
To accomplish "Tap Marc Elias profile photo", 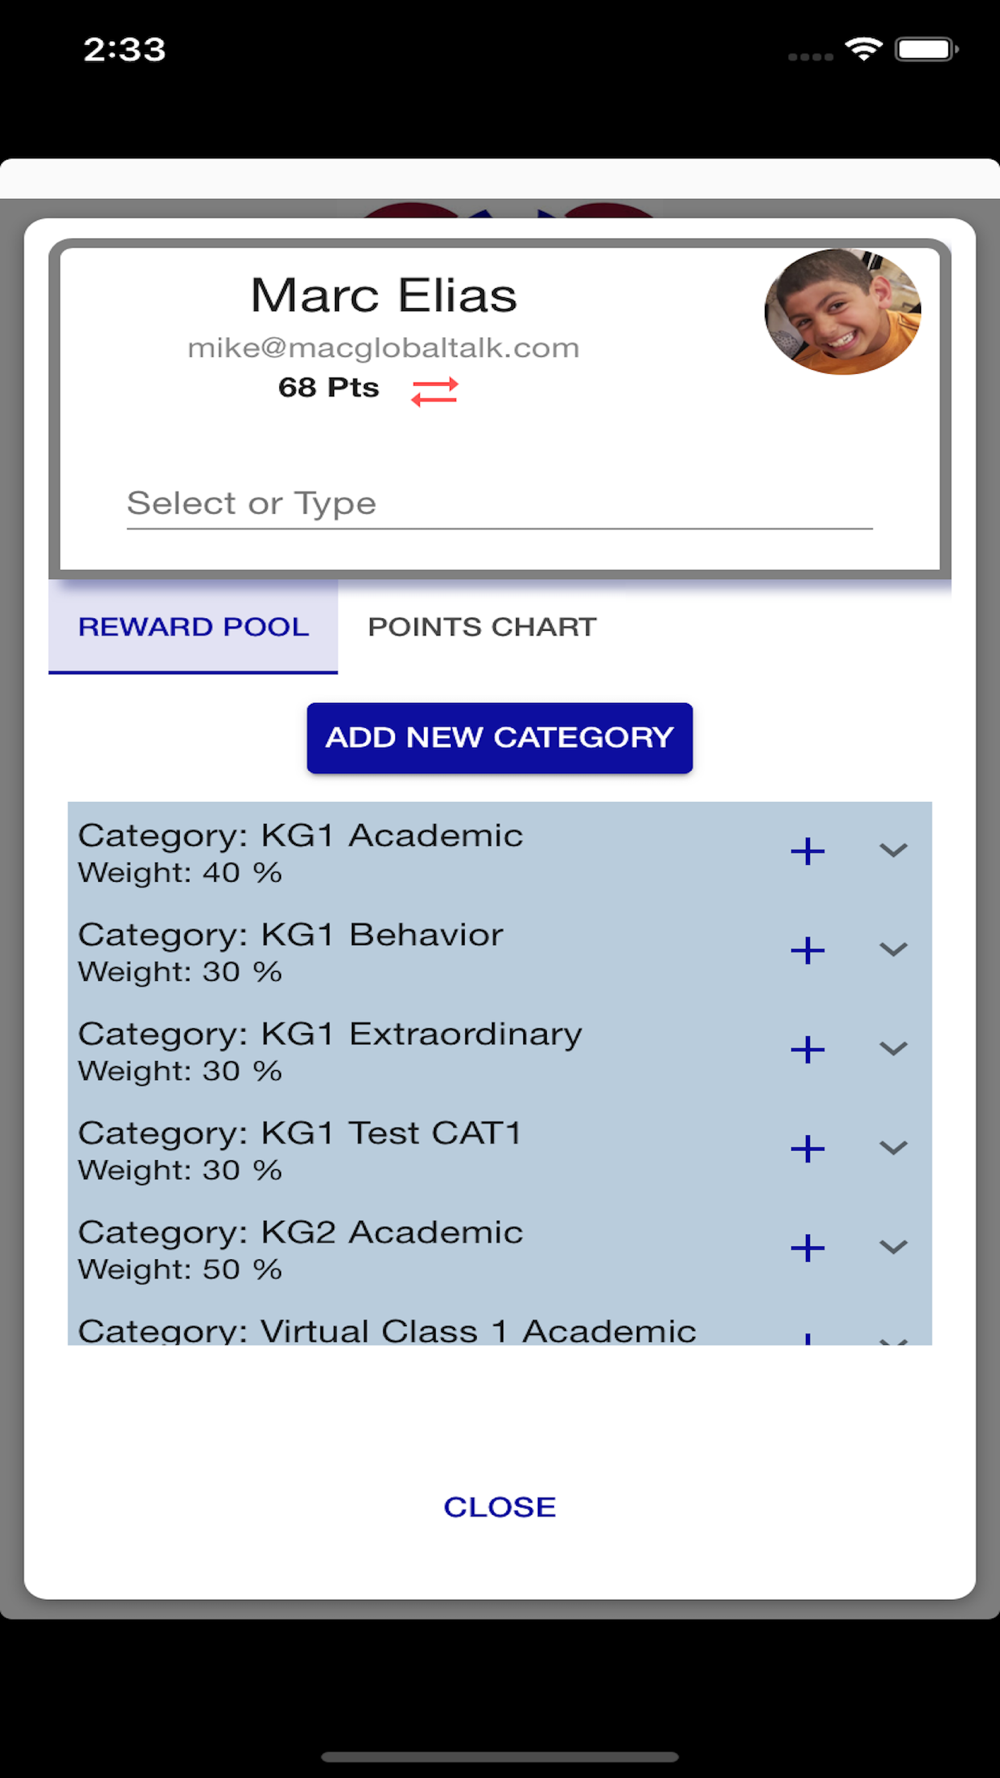I will 842,312.
